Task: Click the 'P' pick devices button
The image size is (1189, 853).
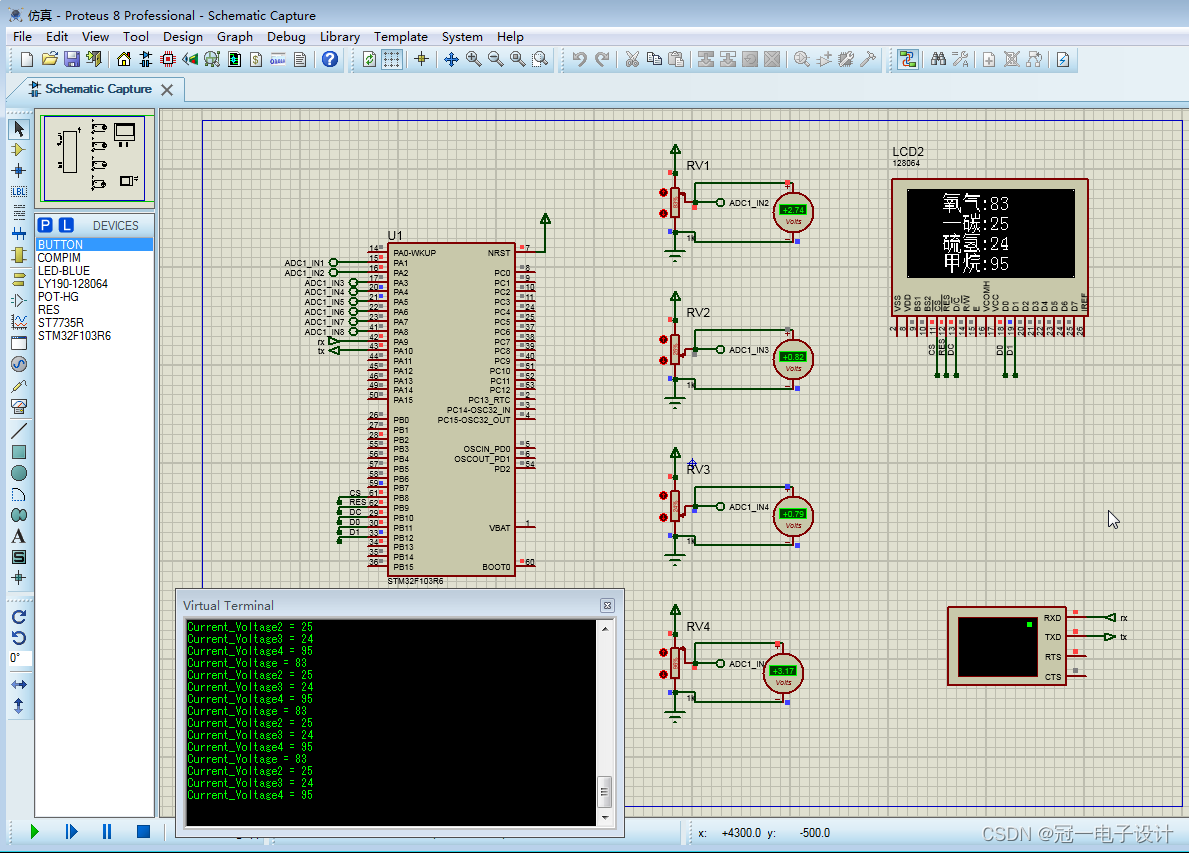Action: [46, 225]
